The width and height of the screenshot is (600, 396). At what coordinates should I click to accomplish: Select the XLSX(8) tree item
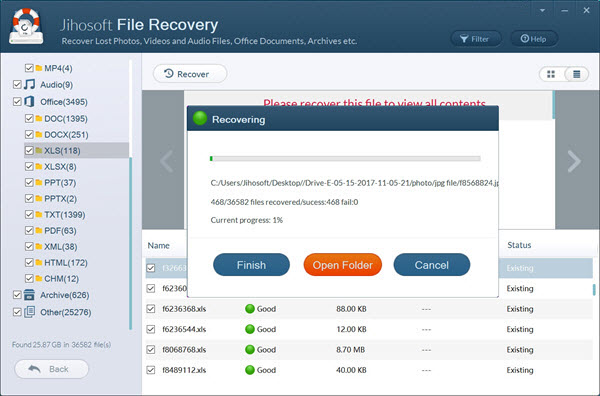click(60, 167)
